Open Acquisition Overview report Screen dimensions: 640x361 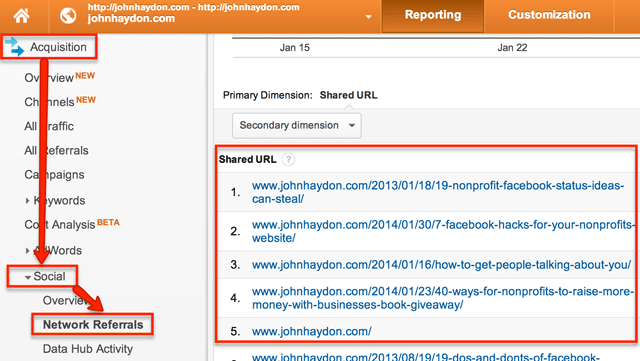49,78
